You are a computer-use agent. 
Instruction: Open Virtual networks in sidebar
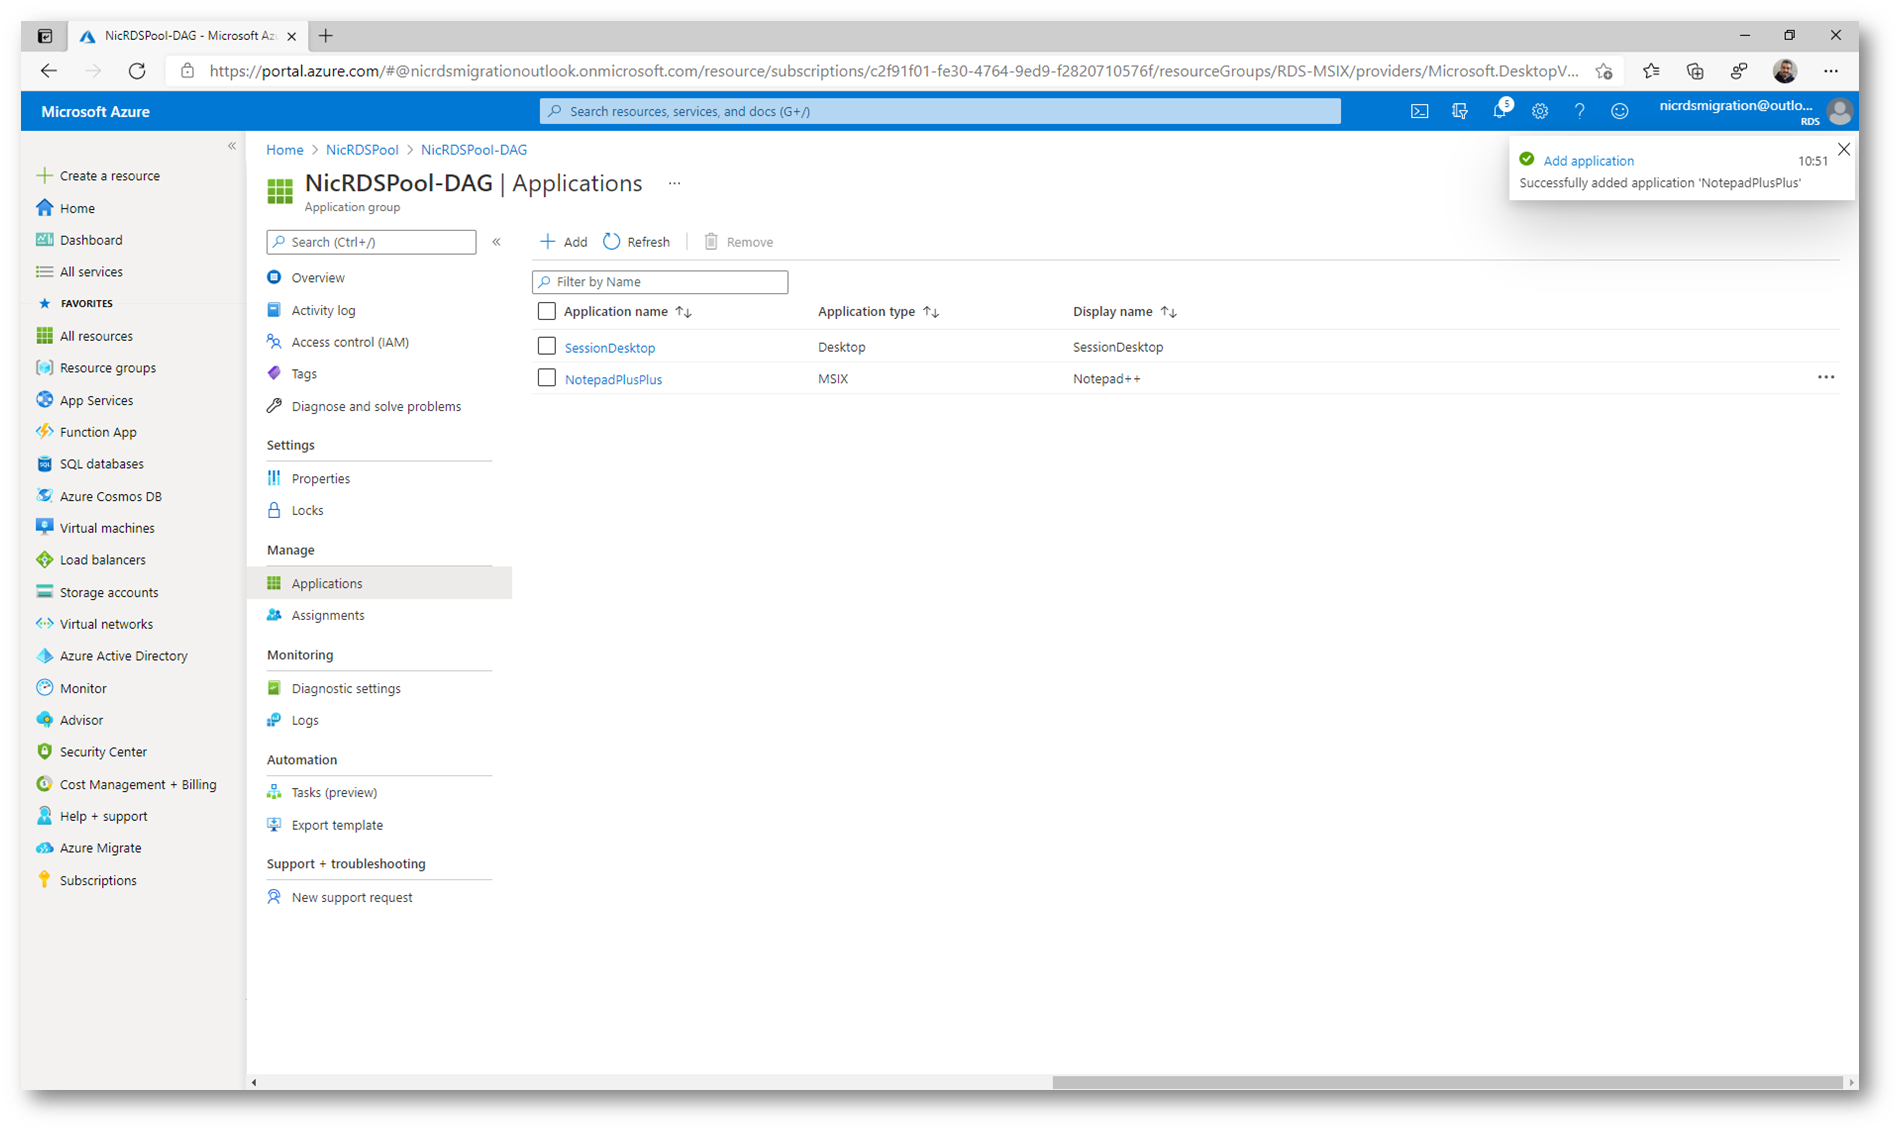click(106, 624)
